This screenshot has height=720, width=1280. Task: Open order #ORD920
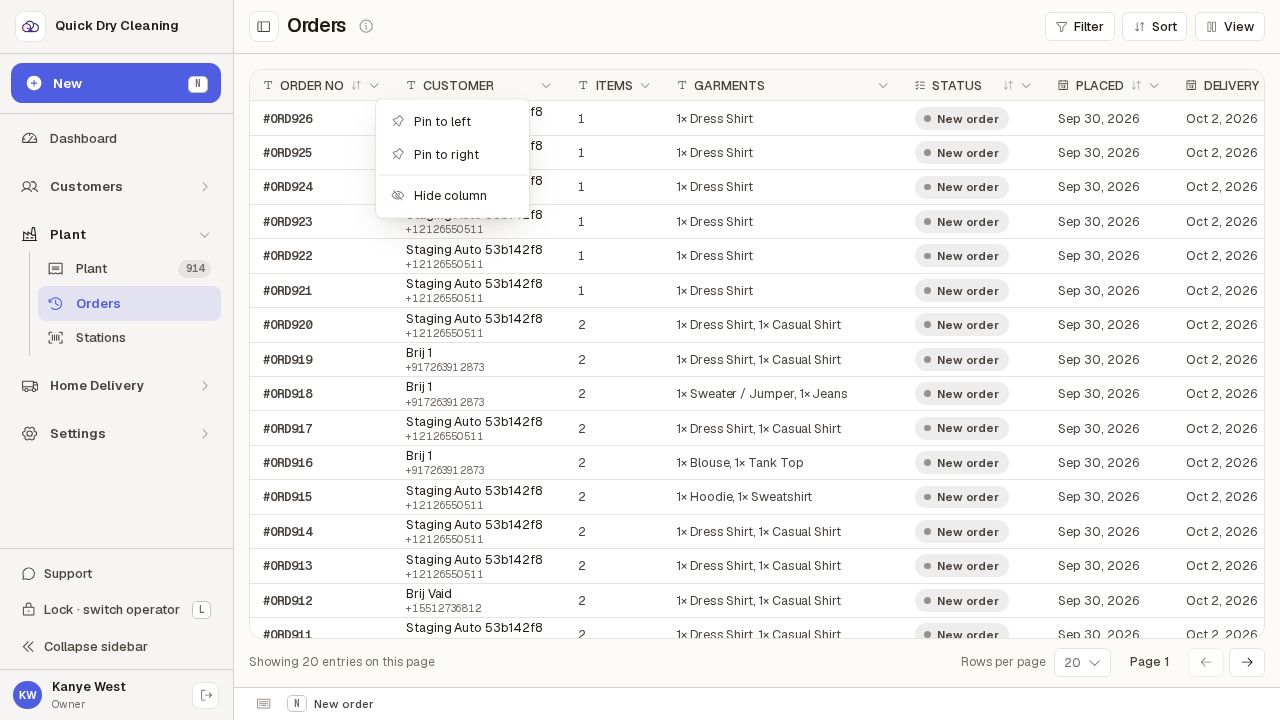tap(288, 325)
